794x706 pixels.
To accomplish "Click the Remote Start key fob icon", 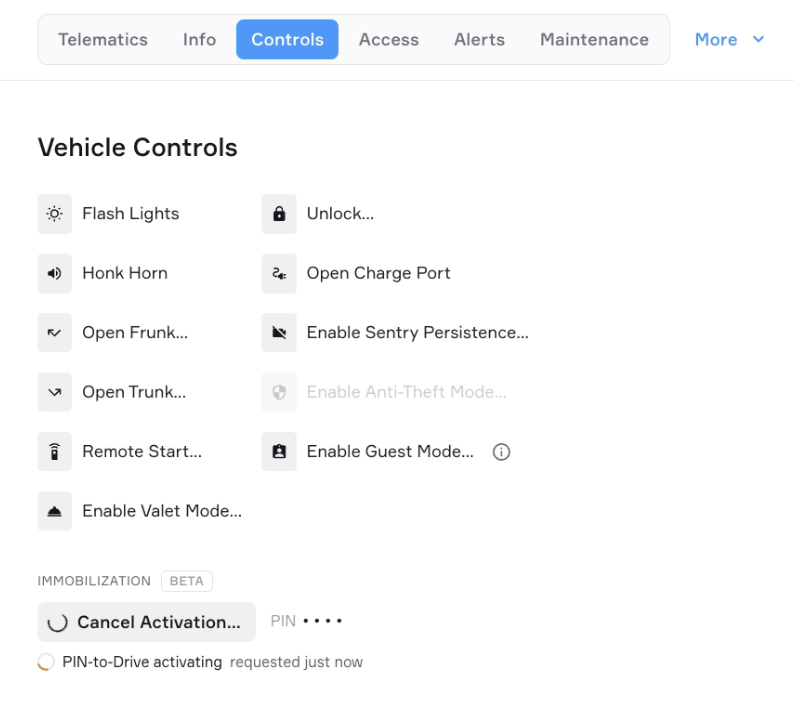I will 55,451.
